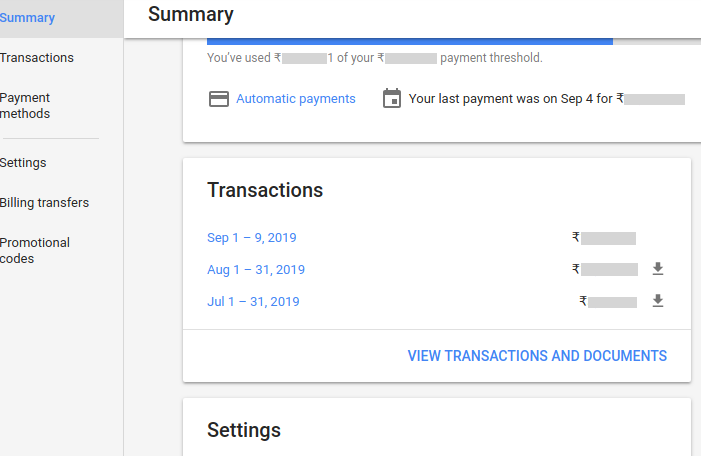Click View Transactions and Documents
This screenshot has width=701, height=456.
[537, 356]
